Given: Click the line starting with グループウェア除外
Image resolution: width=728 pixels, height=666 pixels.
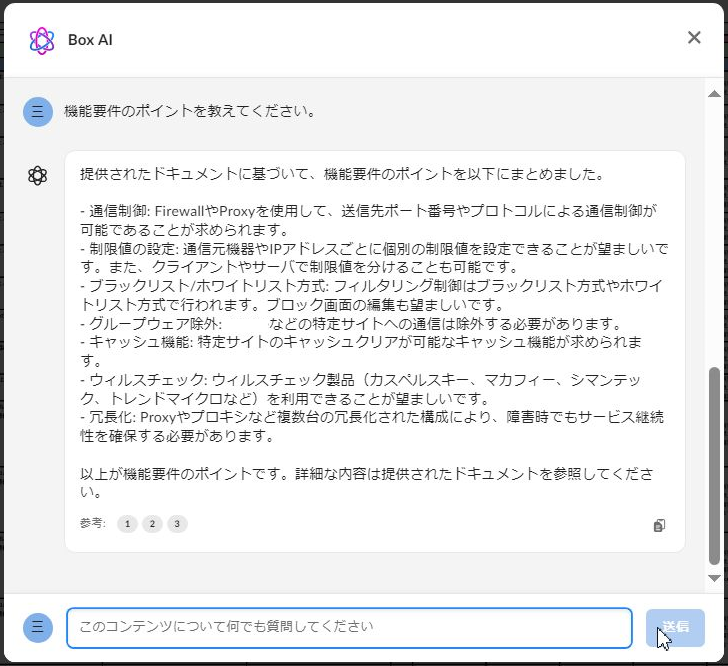Looking at the screenshot, I should coord(351,324).
